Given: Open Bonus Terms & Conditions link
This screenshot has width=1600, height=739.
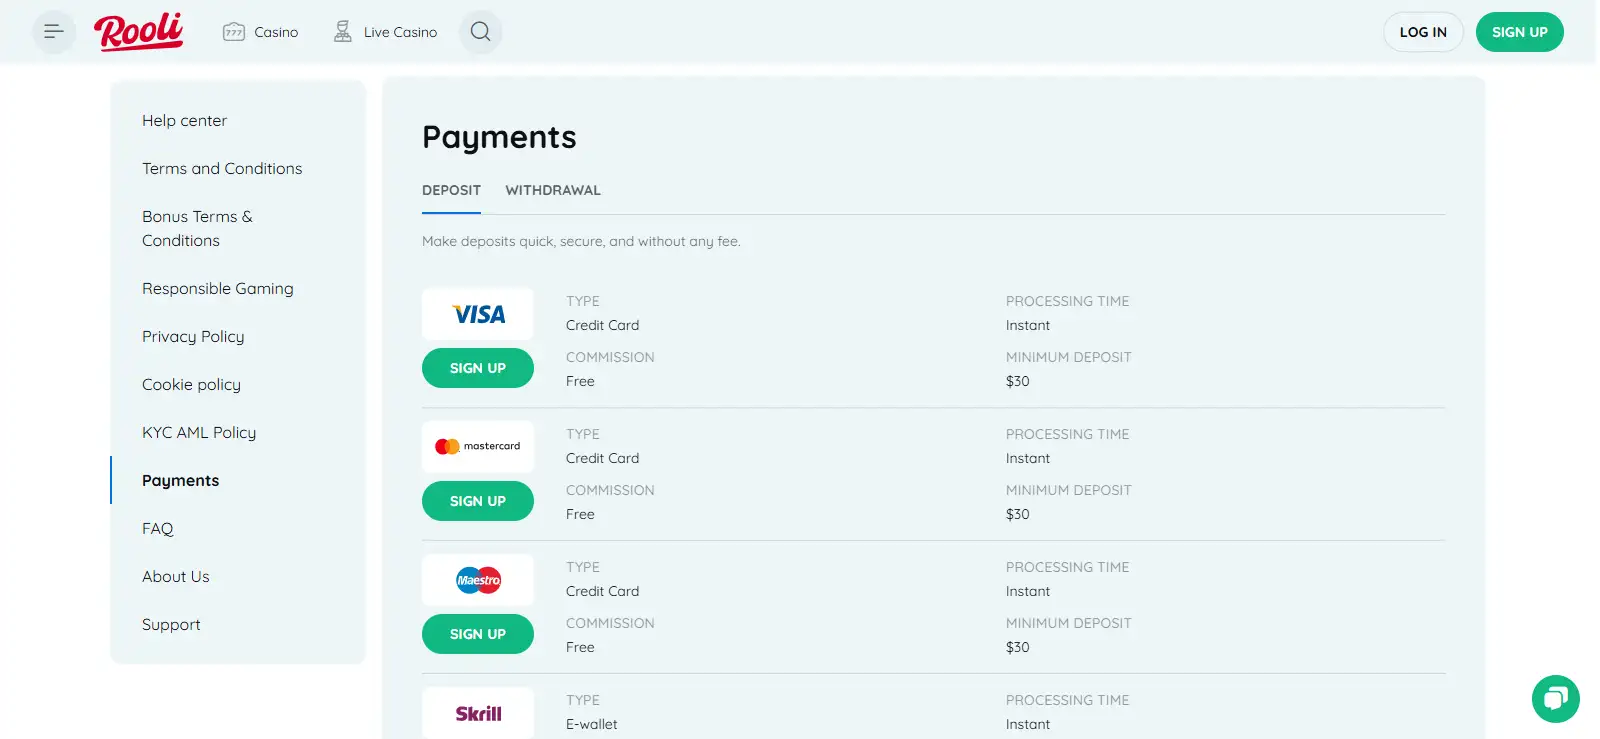Looking at the screenshot, I should [x=197, y=228].
